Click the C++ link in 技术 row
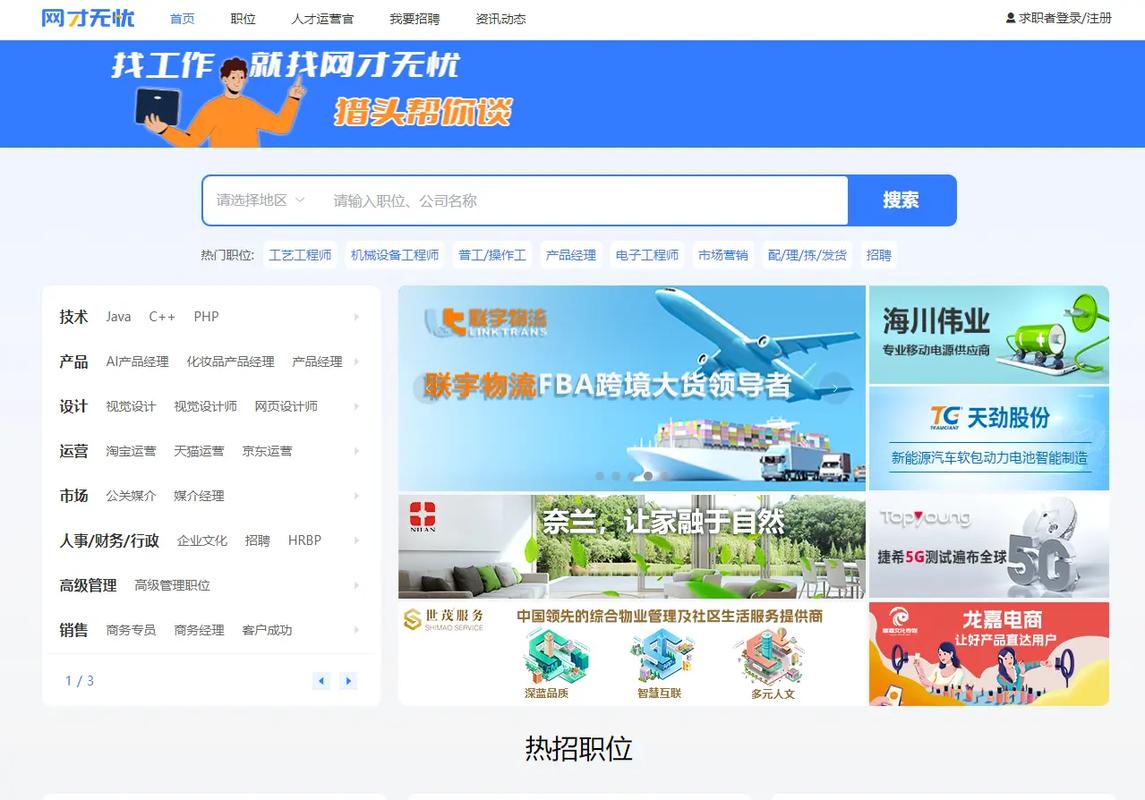1145x800 pixels. [x=162, y=317]
